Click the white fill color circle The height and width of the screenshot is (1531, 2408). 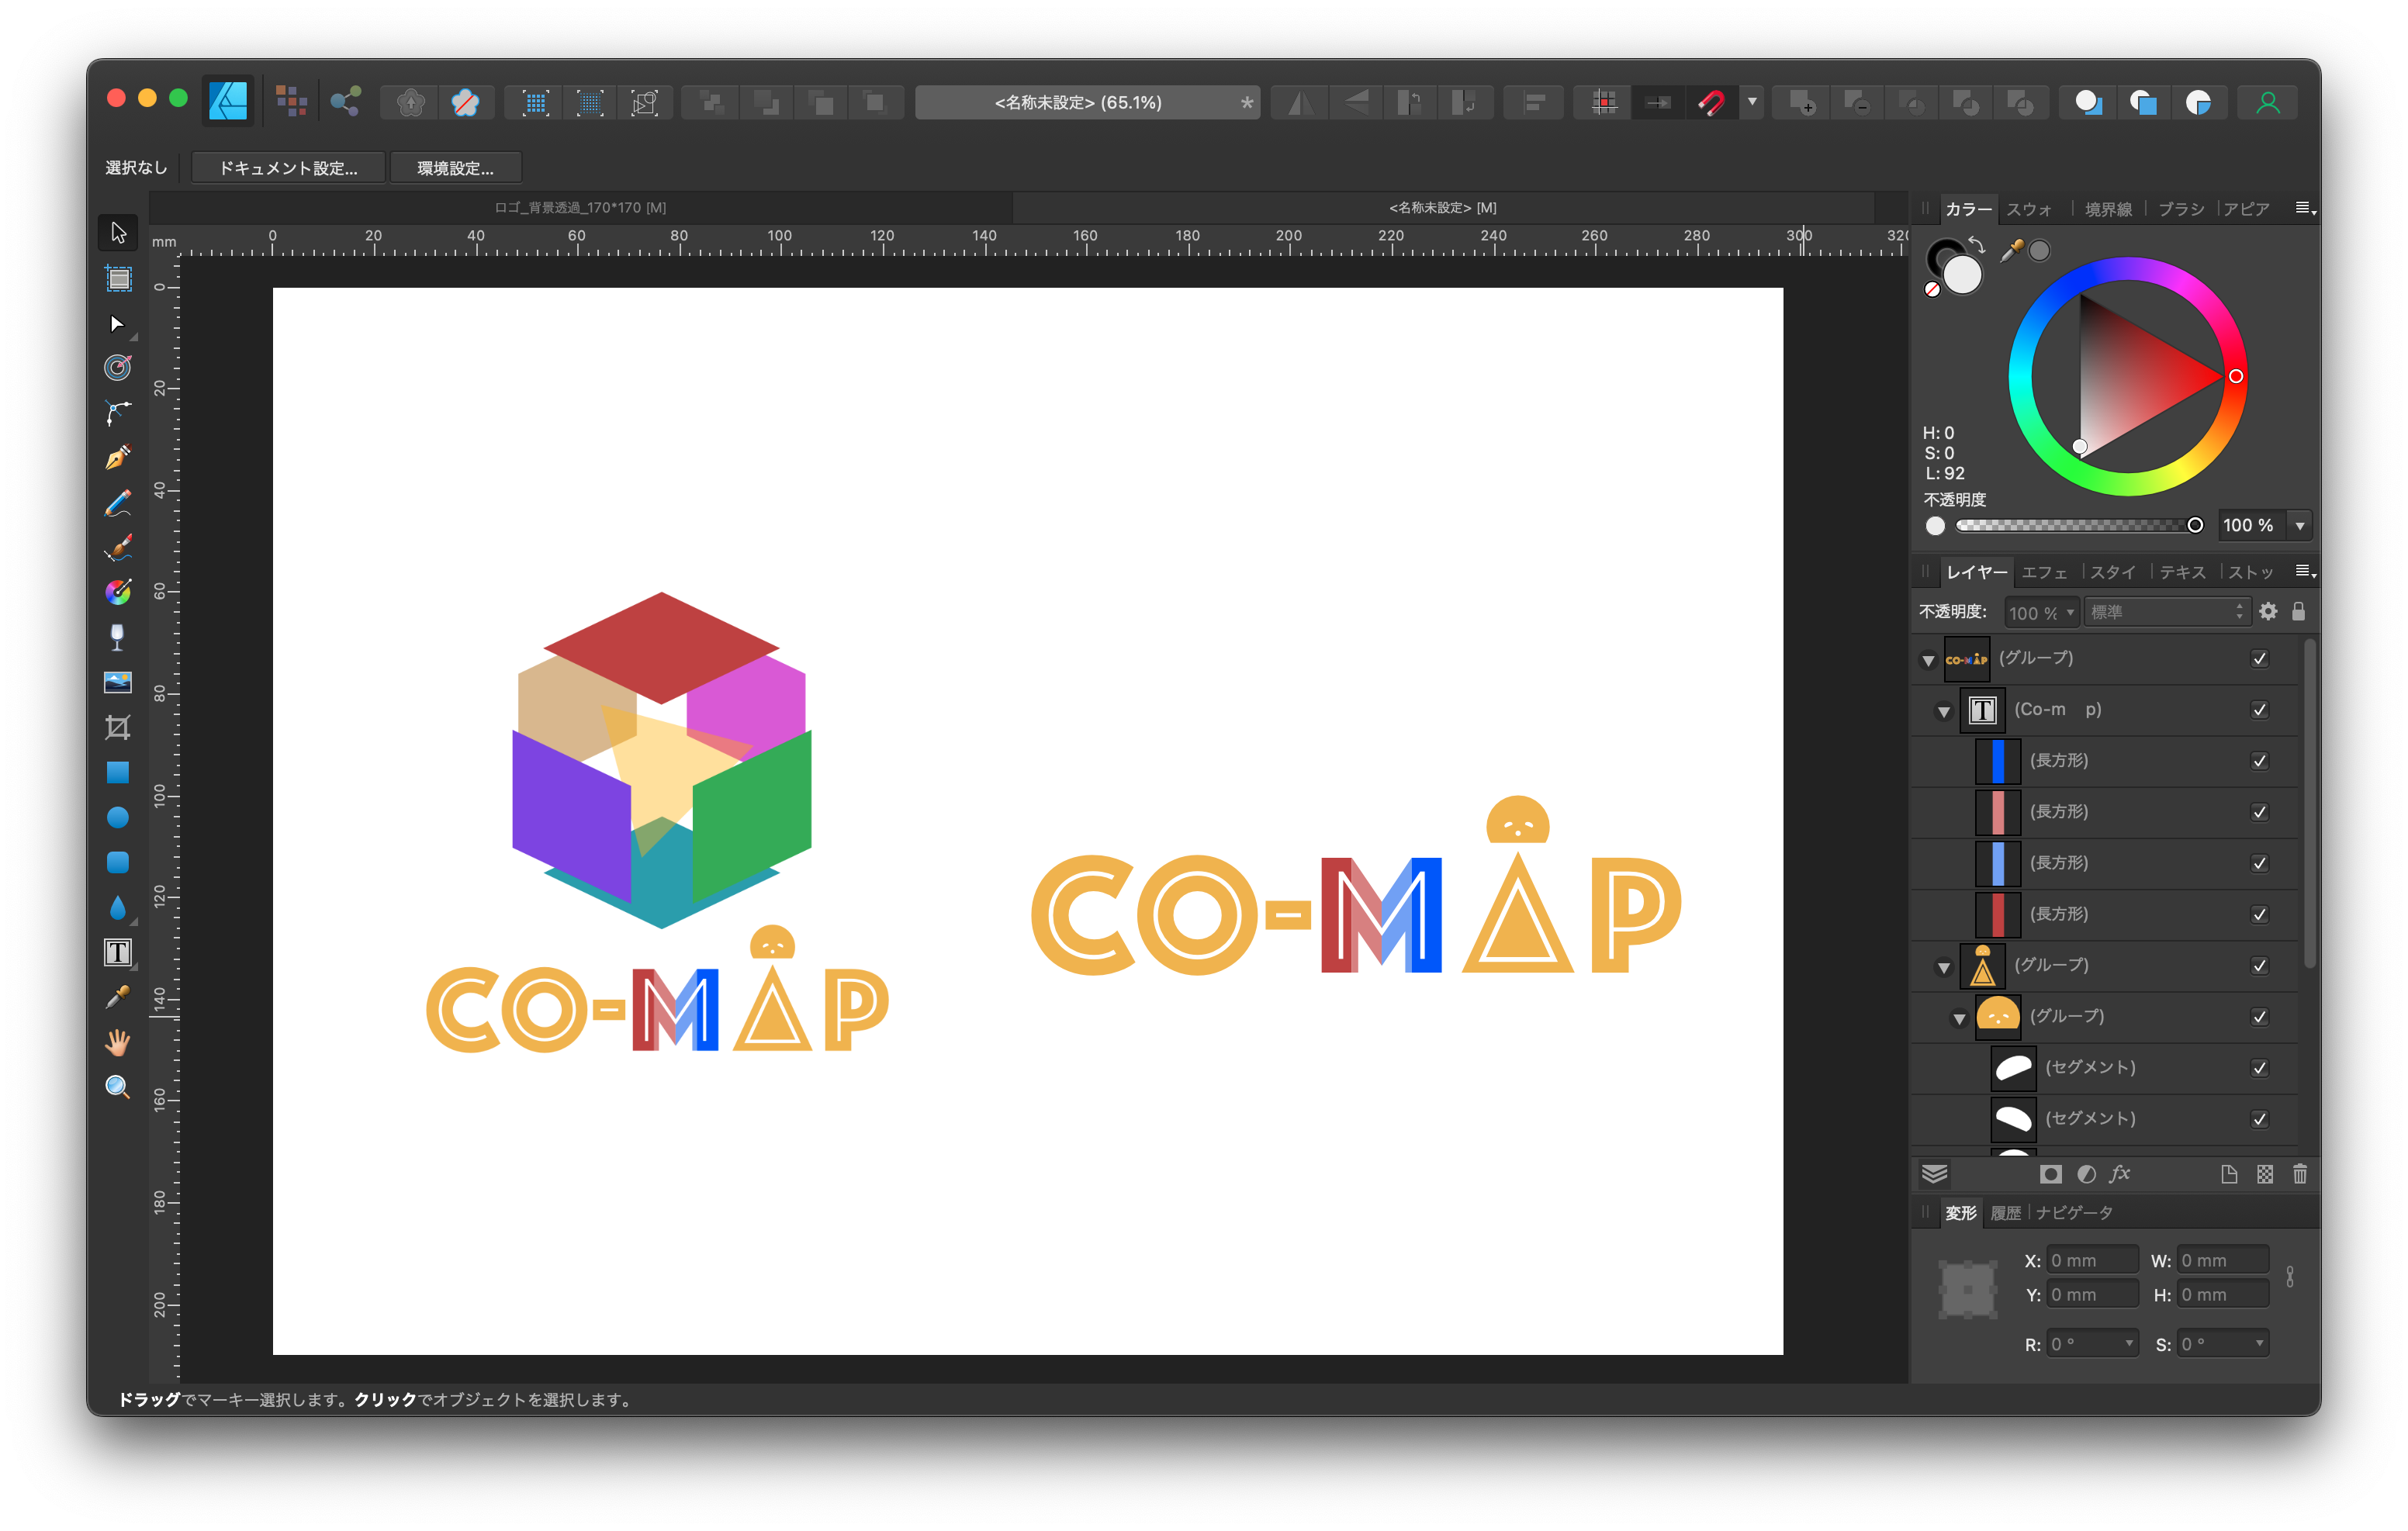pyautogui.click(x=1962, y=275)
